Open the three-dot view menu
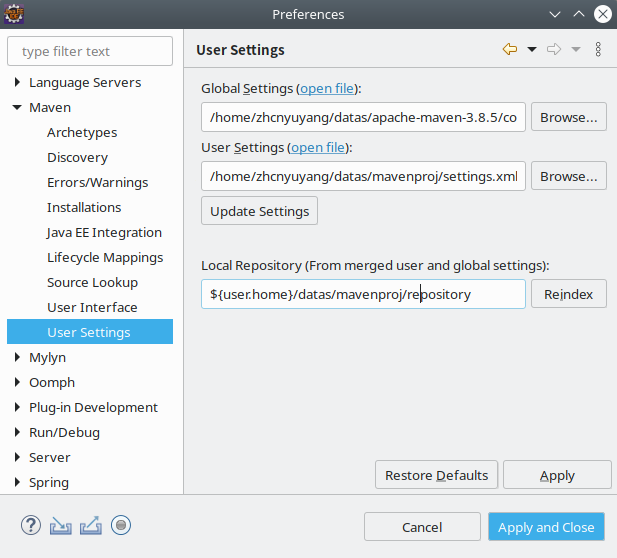This screenshot has width=617, height=558. tap(598, 49)
